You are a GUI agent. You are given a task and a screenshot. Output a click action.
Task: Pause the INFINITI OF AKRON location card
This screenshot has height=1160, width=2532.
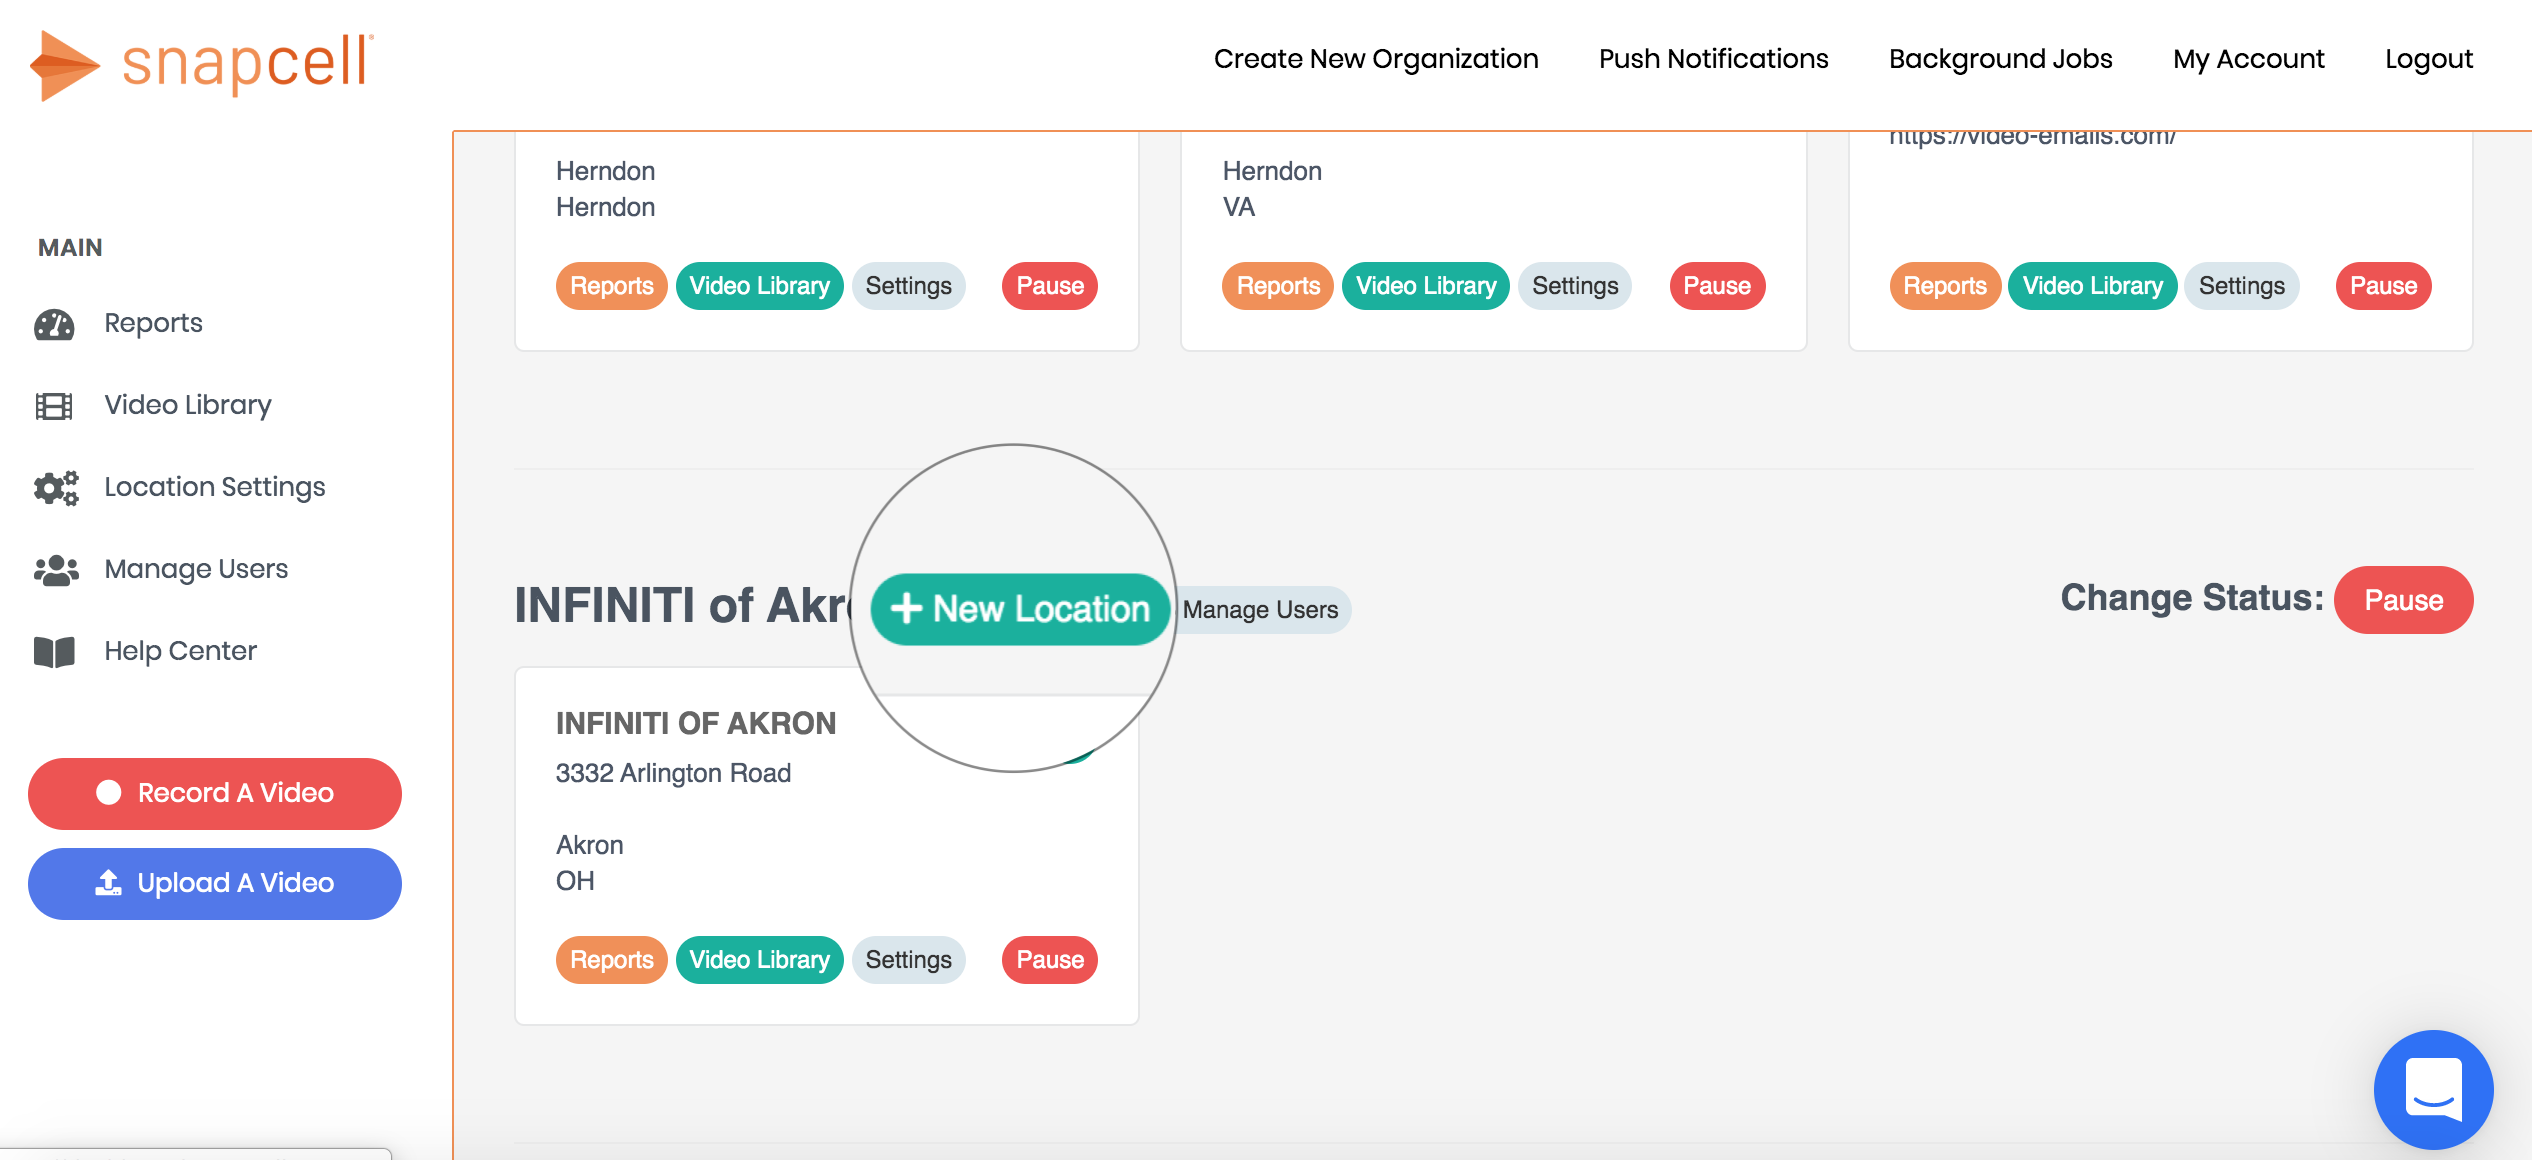[x=1049, y=960]
